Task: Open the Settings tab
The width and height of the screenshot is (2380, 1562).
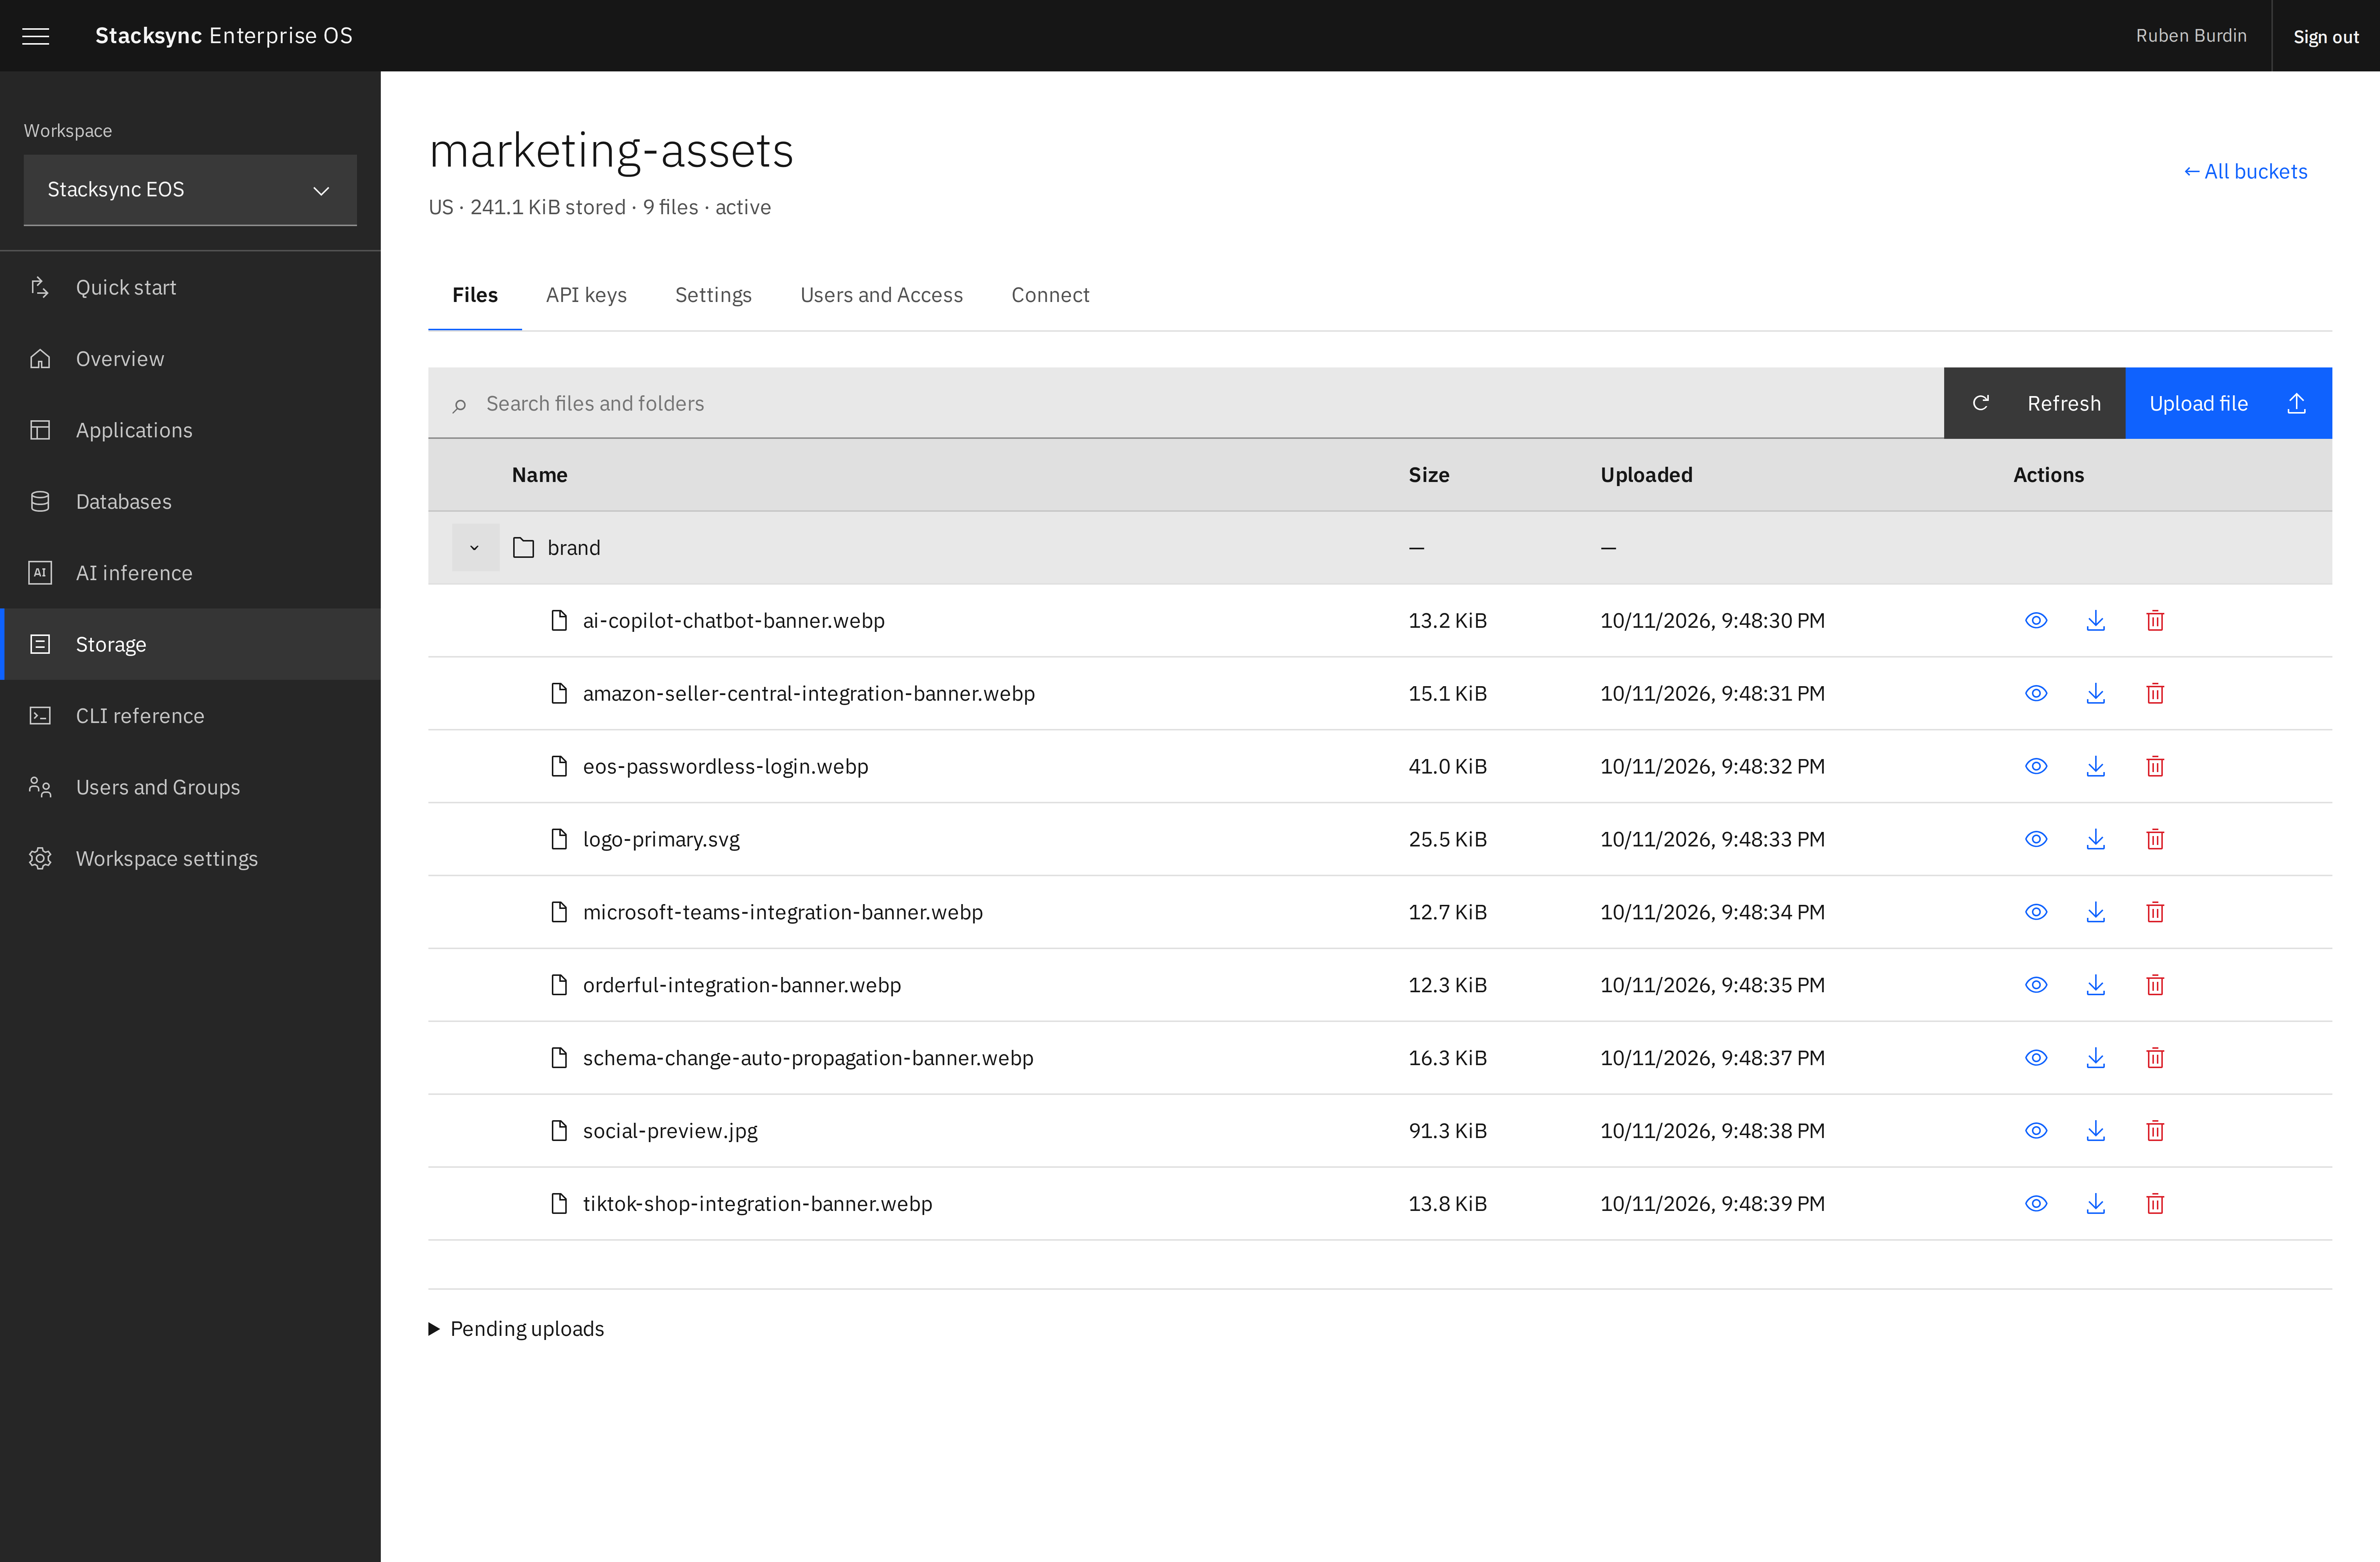Action: [713, 295]
